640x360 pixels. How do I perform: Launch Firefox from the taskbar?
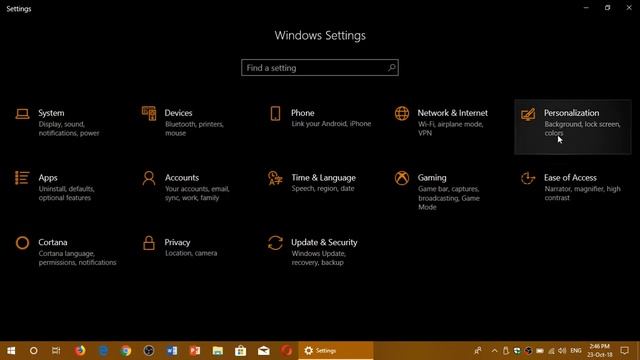click(x=80, y=351)
